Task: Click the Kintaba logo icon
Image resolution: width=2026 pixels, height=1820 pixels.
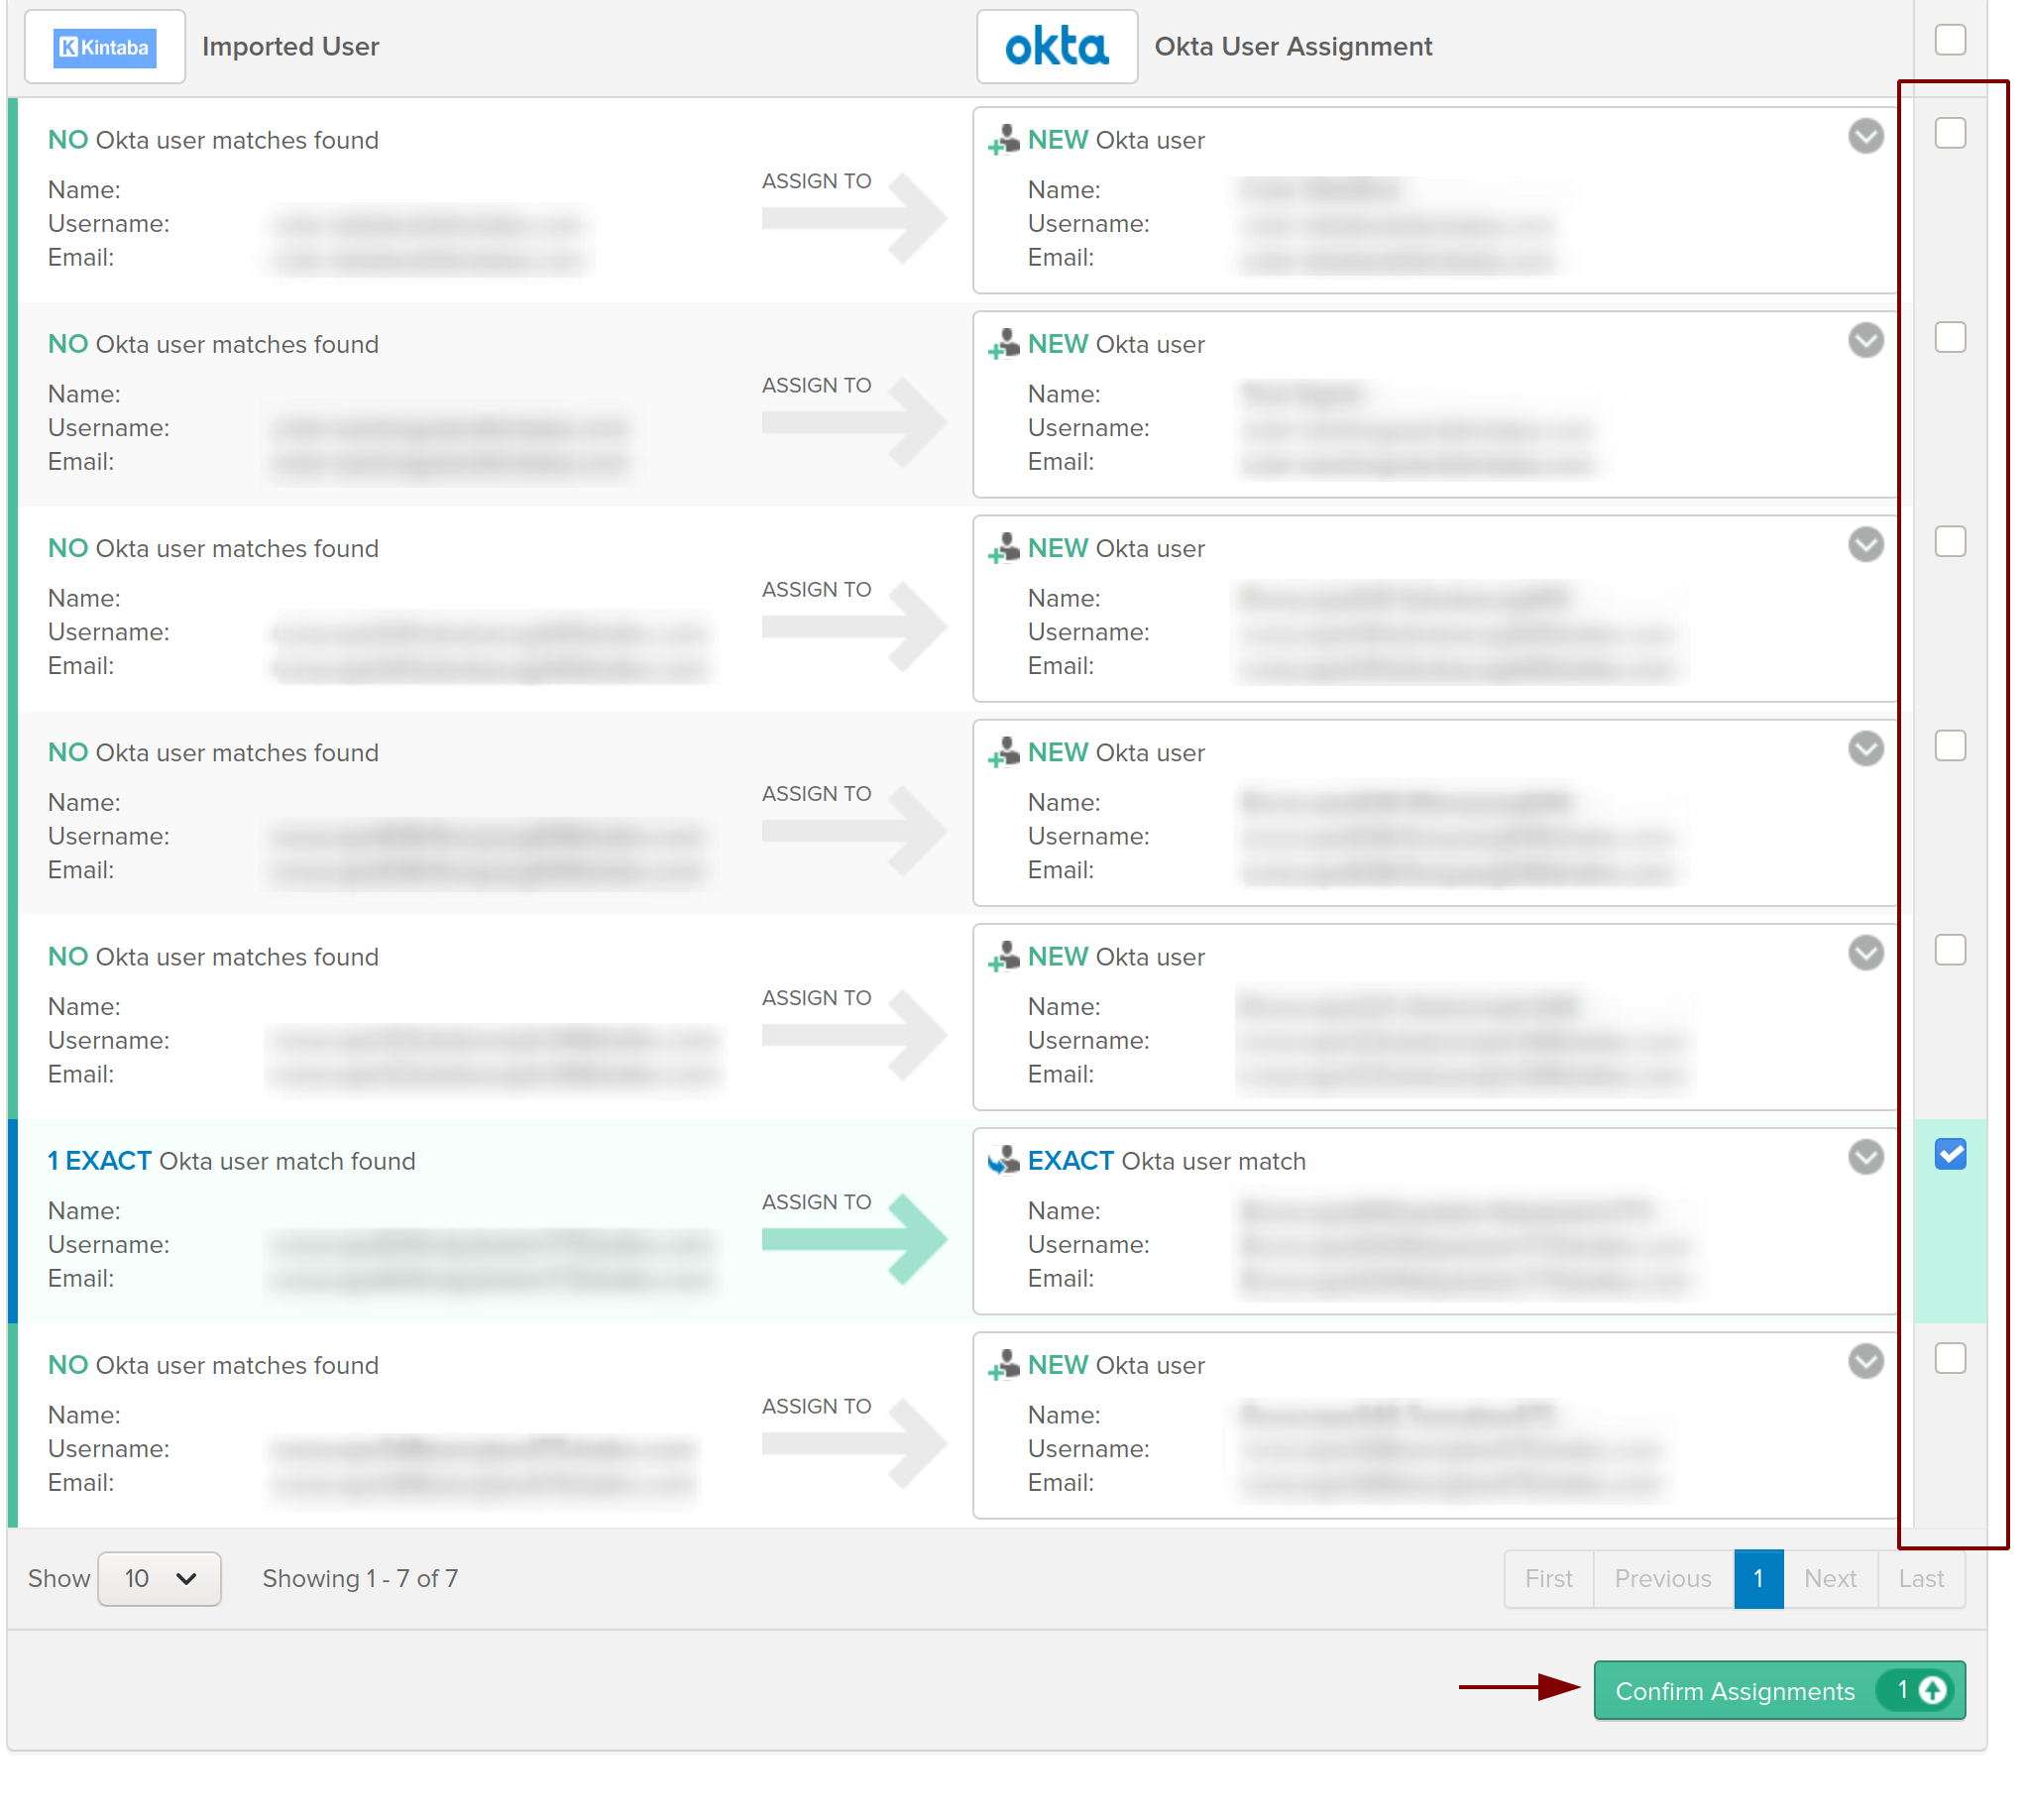Action: pyautogui.click(x=104, y=47)
